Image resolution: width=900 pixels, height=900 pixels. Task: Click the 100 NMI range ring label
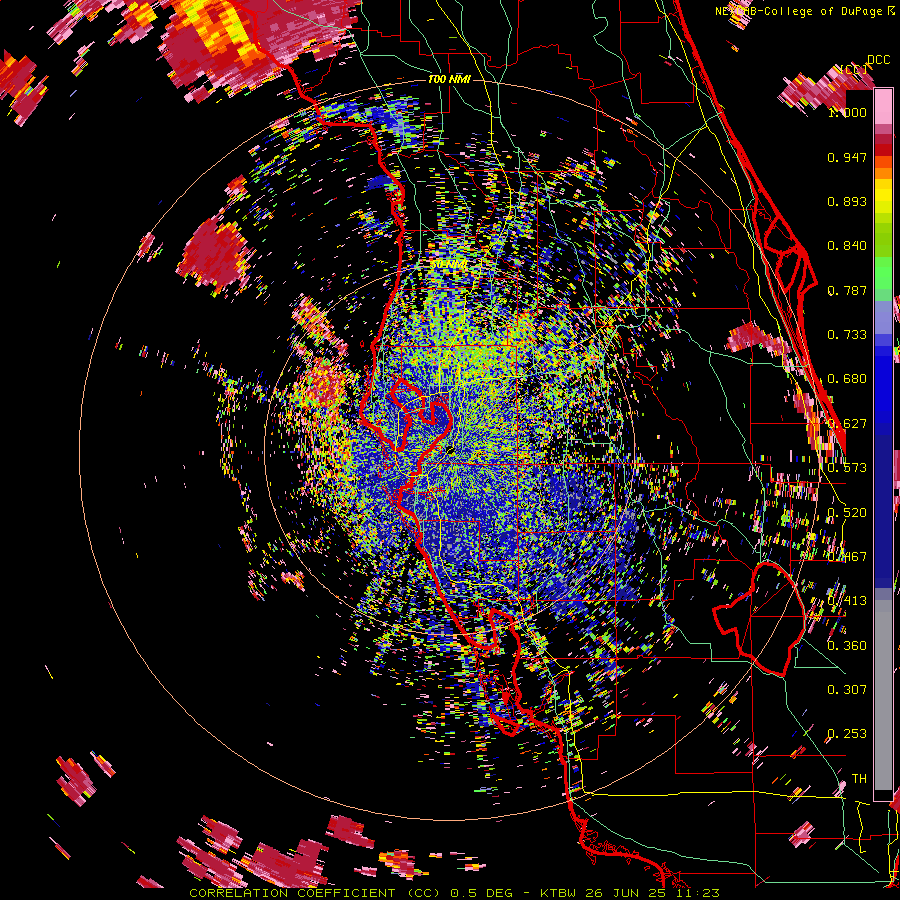coord(449,79)
